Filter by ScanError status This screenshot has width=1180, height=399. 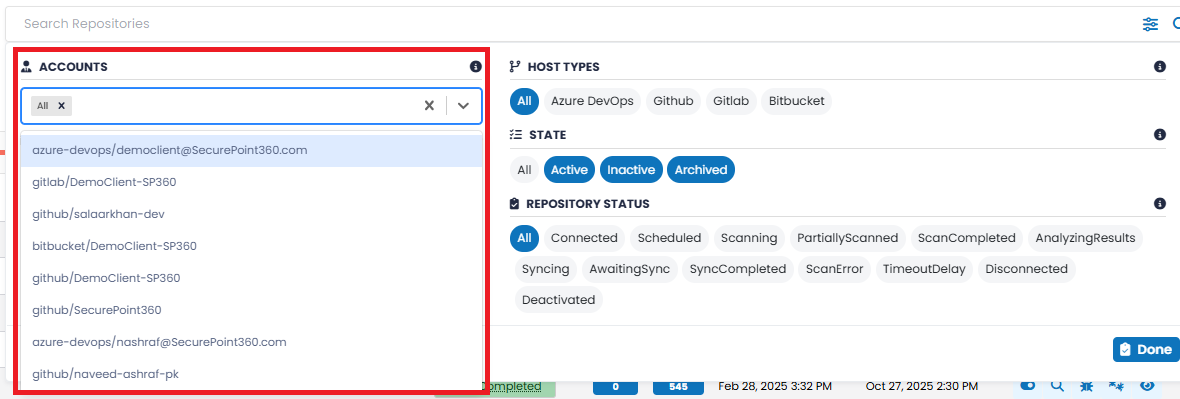[835, 270]
